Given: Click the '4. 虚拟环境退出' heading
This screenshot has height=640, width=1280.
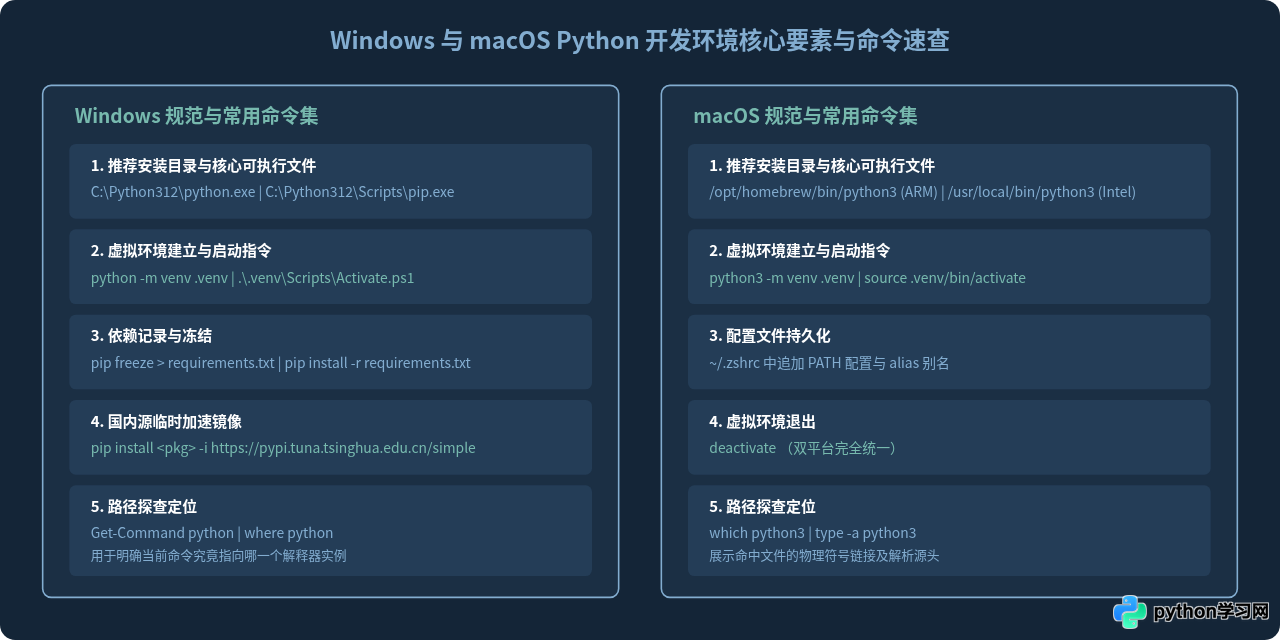Looking at the screenshot, I should [x=762, y=422].
